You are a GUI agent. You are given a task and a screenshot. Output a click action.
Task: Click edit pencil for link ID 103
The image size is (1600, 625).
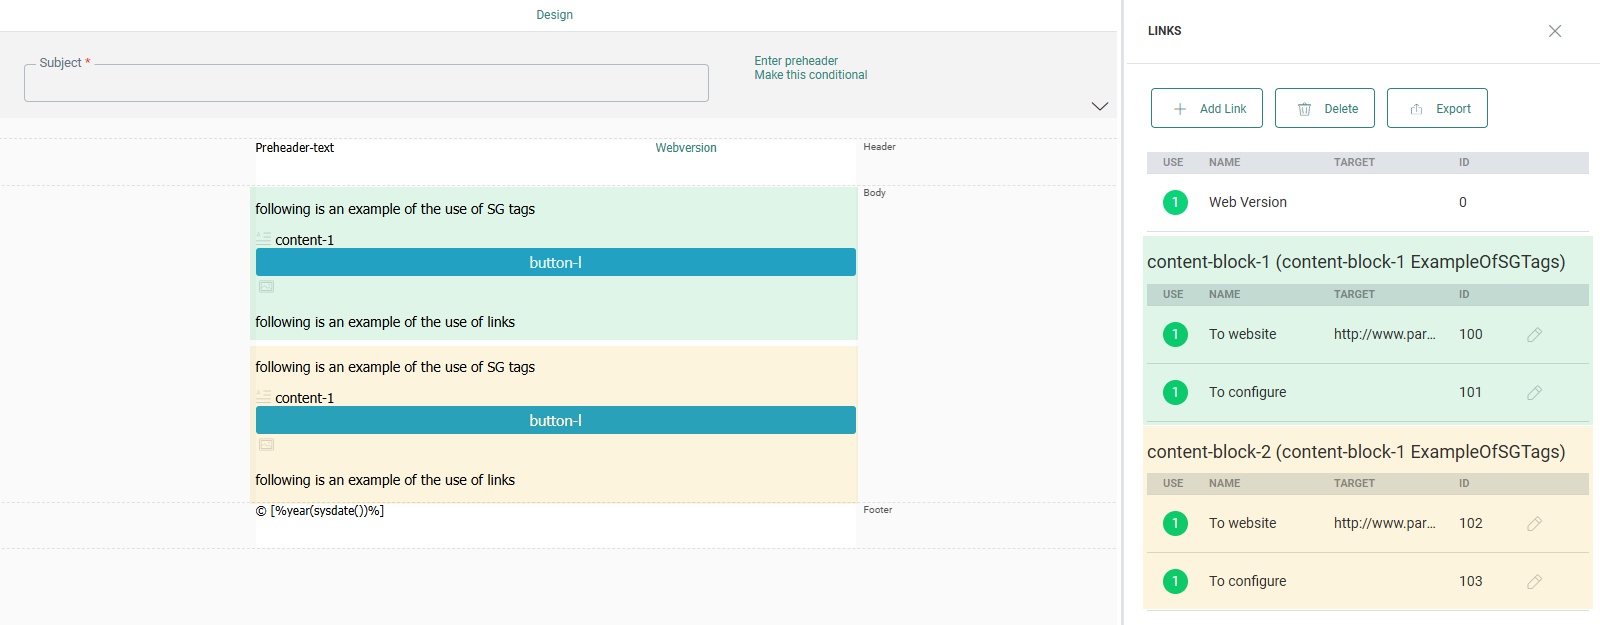point(1534,582)
